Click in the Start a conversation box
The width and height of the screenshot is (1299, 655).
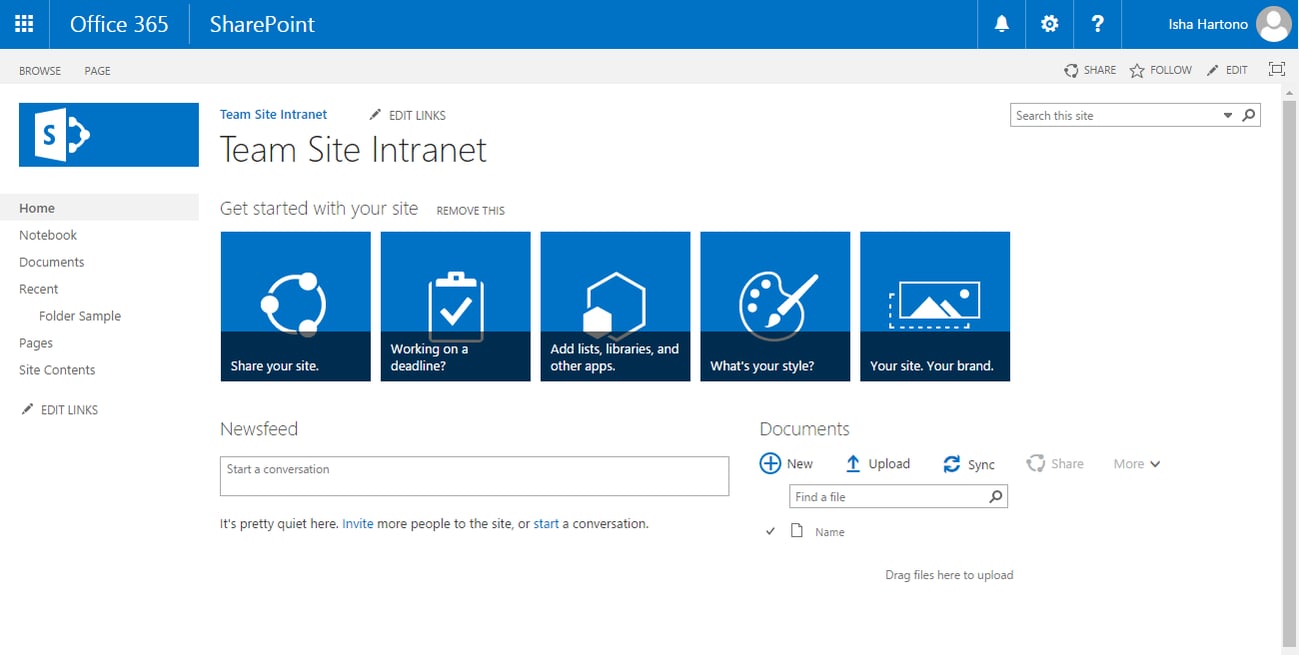pyautogui.click(x=475, y=476)
